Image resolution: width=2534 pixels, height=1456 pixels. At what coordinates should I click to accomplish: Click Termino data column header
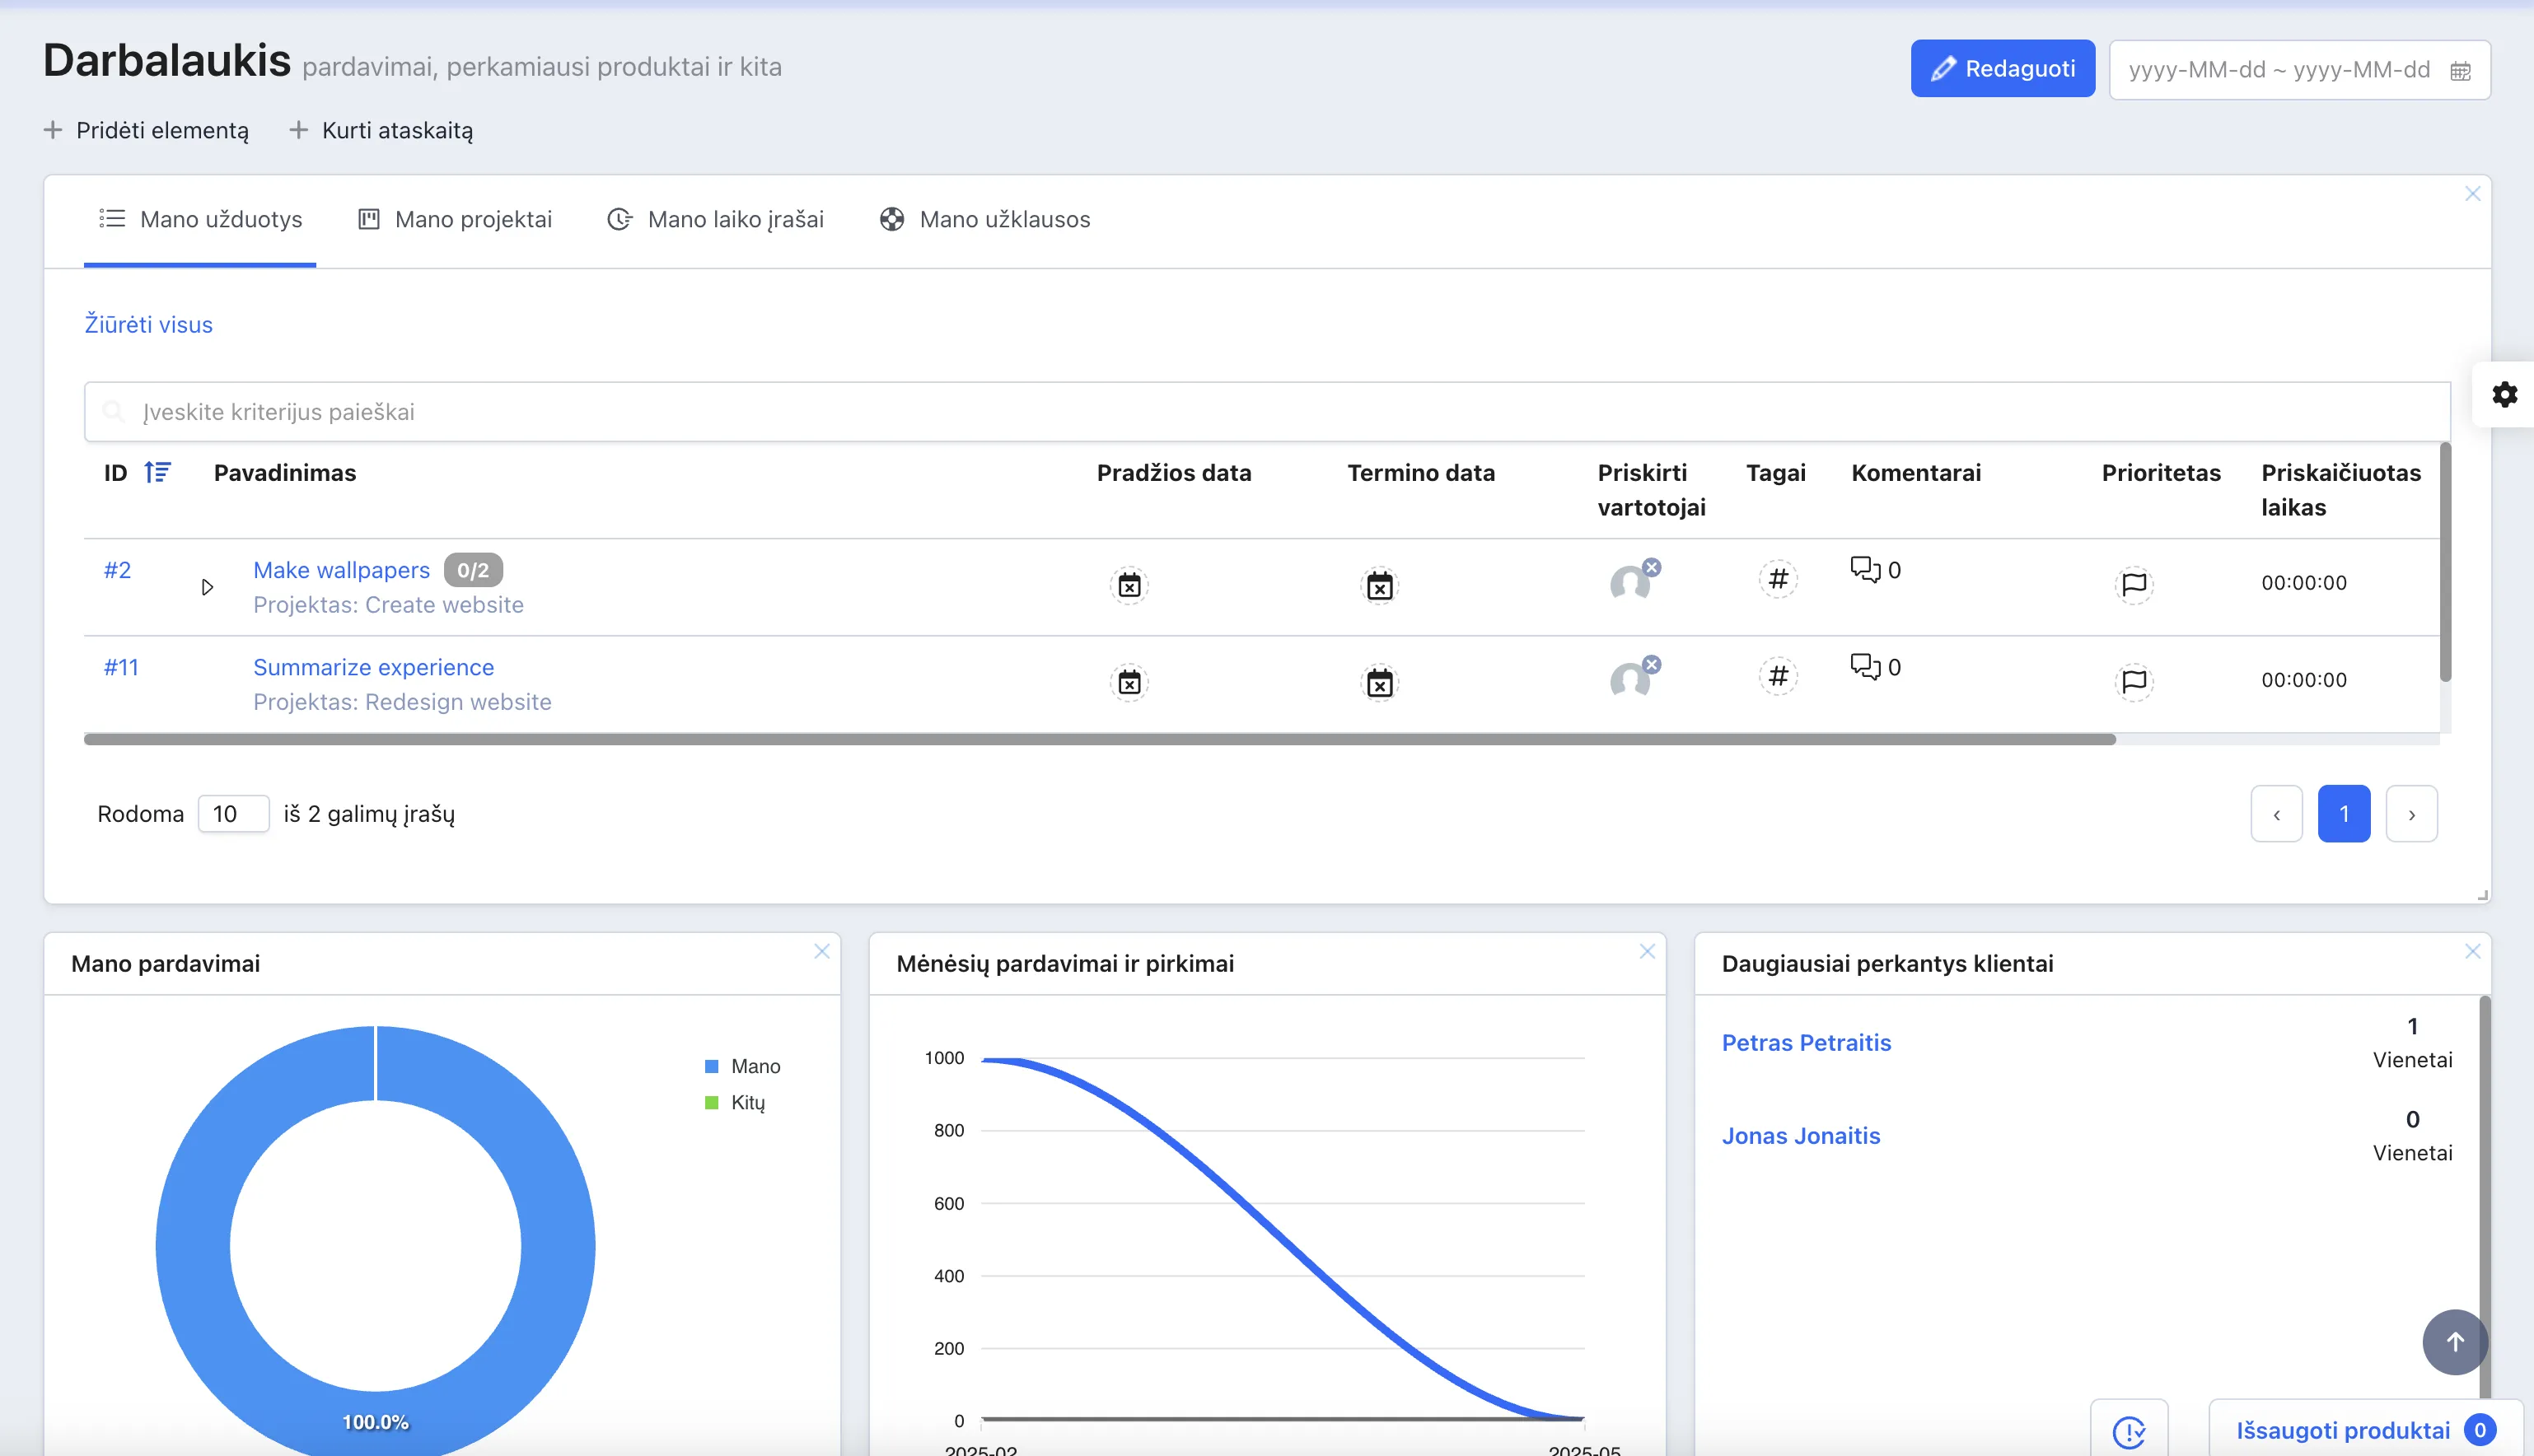coord(1420,472)
